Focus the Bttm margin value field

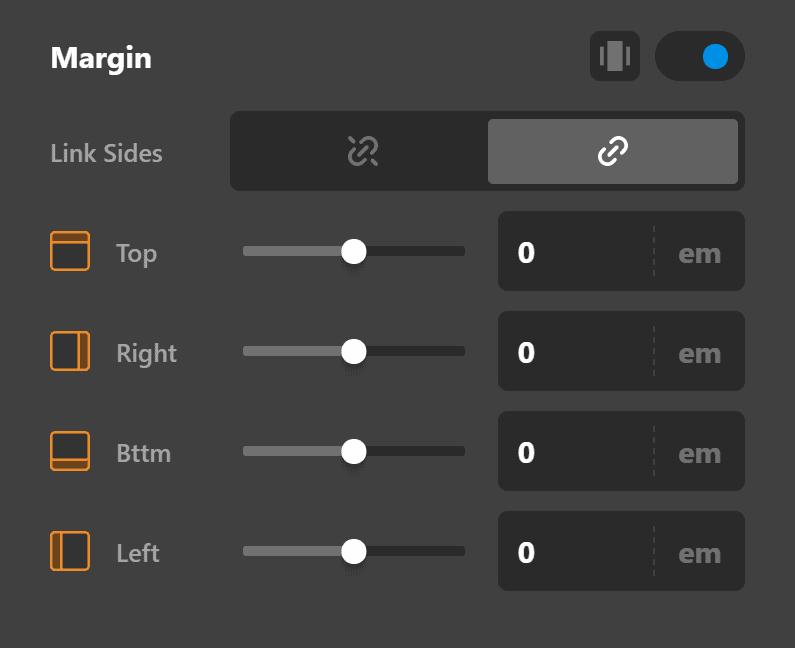576,451
